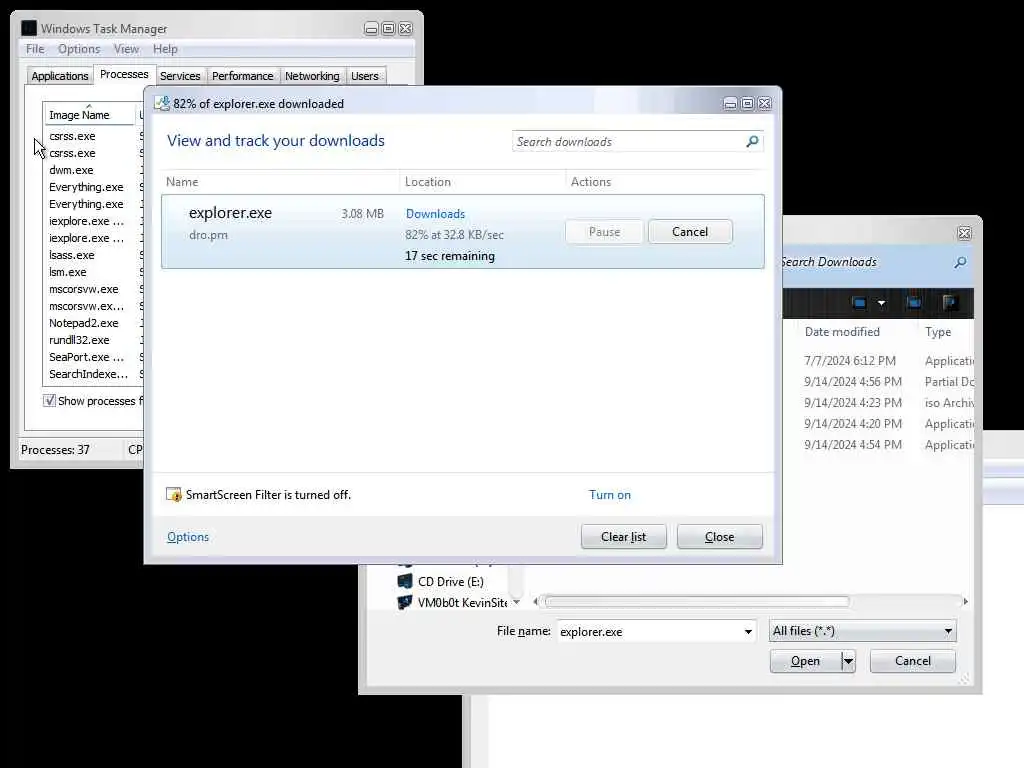
Task: Click the search downloads magnifier icon
Action: tap(752, 141)
